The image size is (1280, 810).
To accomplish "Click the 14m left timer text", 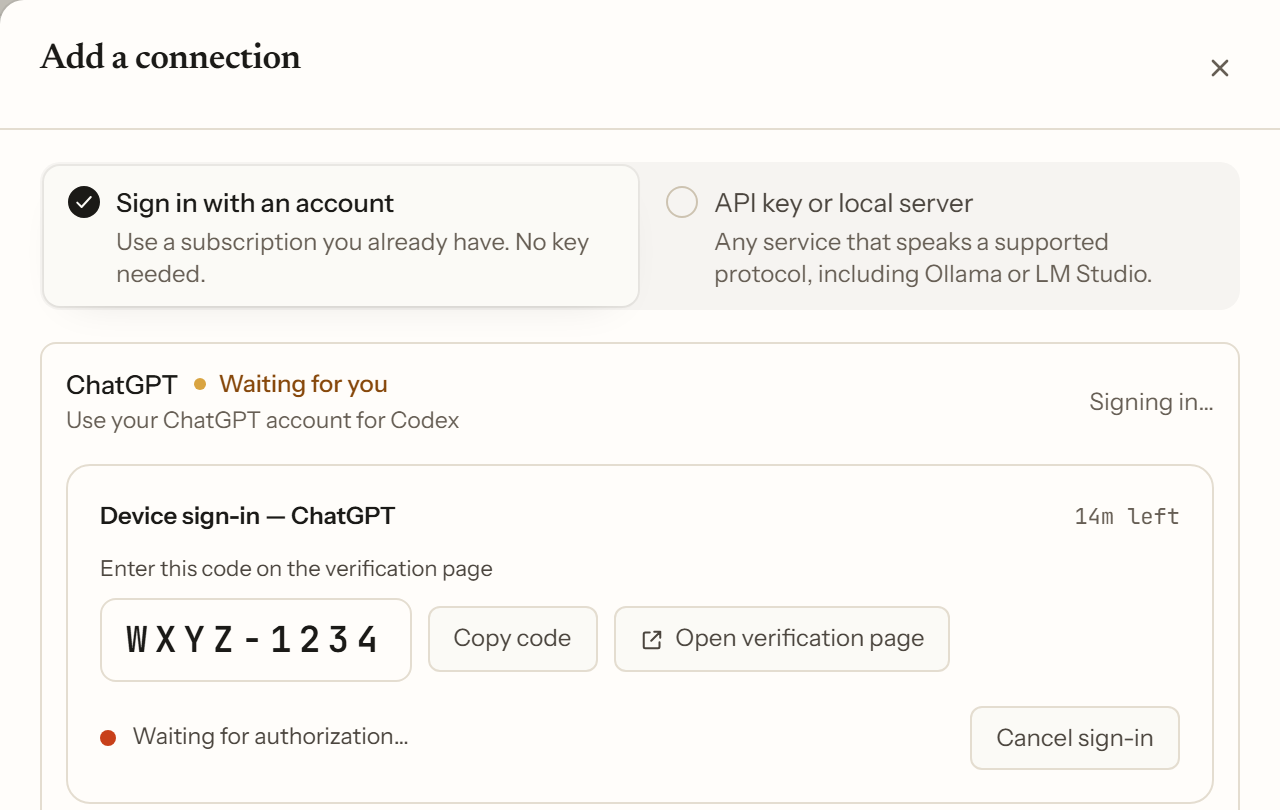I will tap(1127, 517).
